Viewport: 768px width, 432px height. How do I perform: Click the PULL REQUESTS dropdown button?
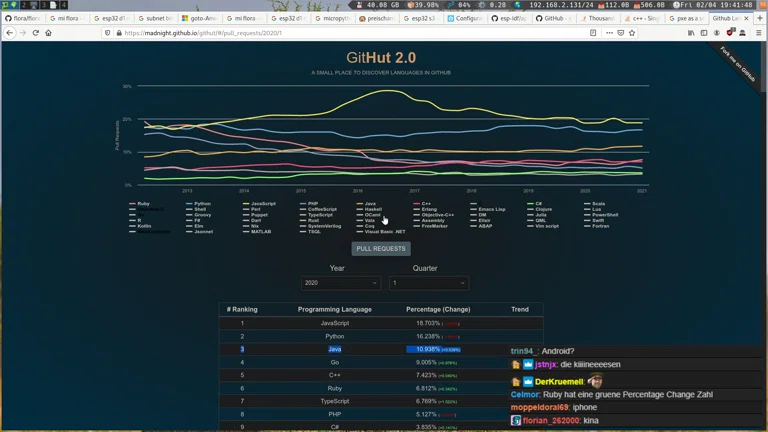click(x=381, y=248)
